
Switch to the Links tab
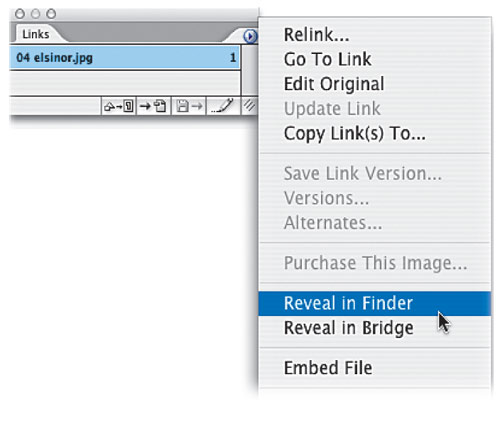(x=36, y=34)
